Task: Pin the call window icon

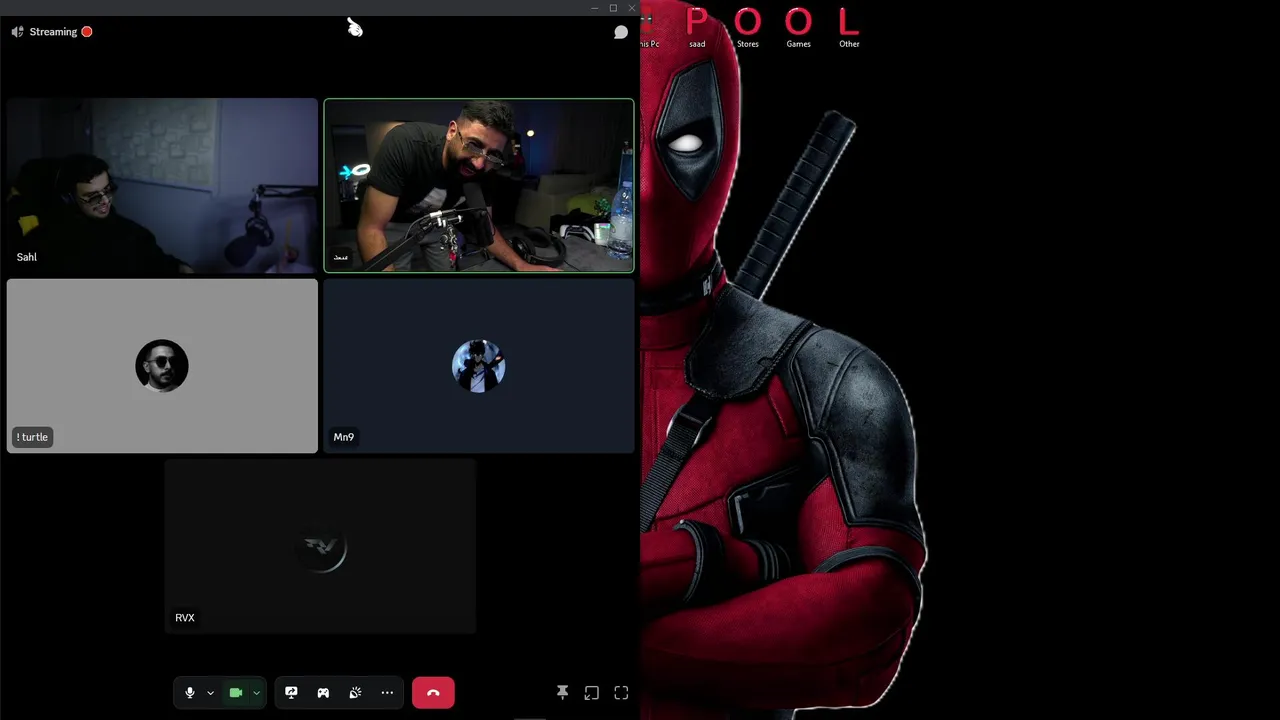Action: tap(562, 693)
